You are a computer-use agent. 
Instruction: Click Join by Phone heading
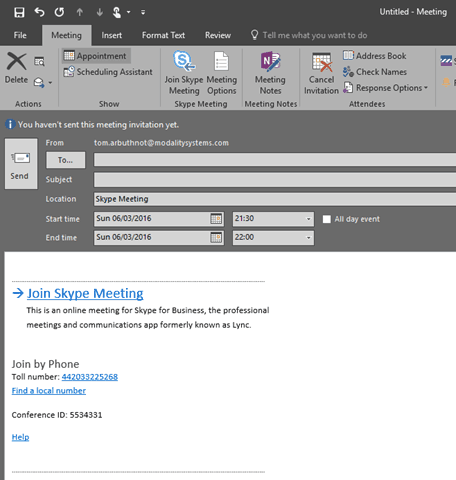click(x=45, y=364)
